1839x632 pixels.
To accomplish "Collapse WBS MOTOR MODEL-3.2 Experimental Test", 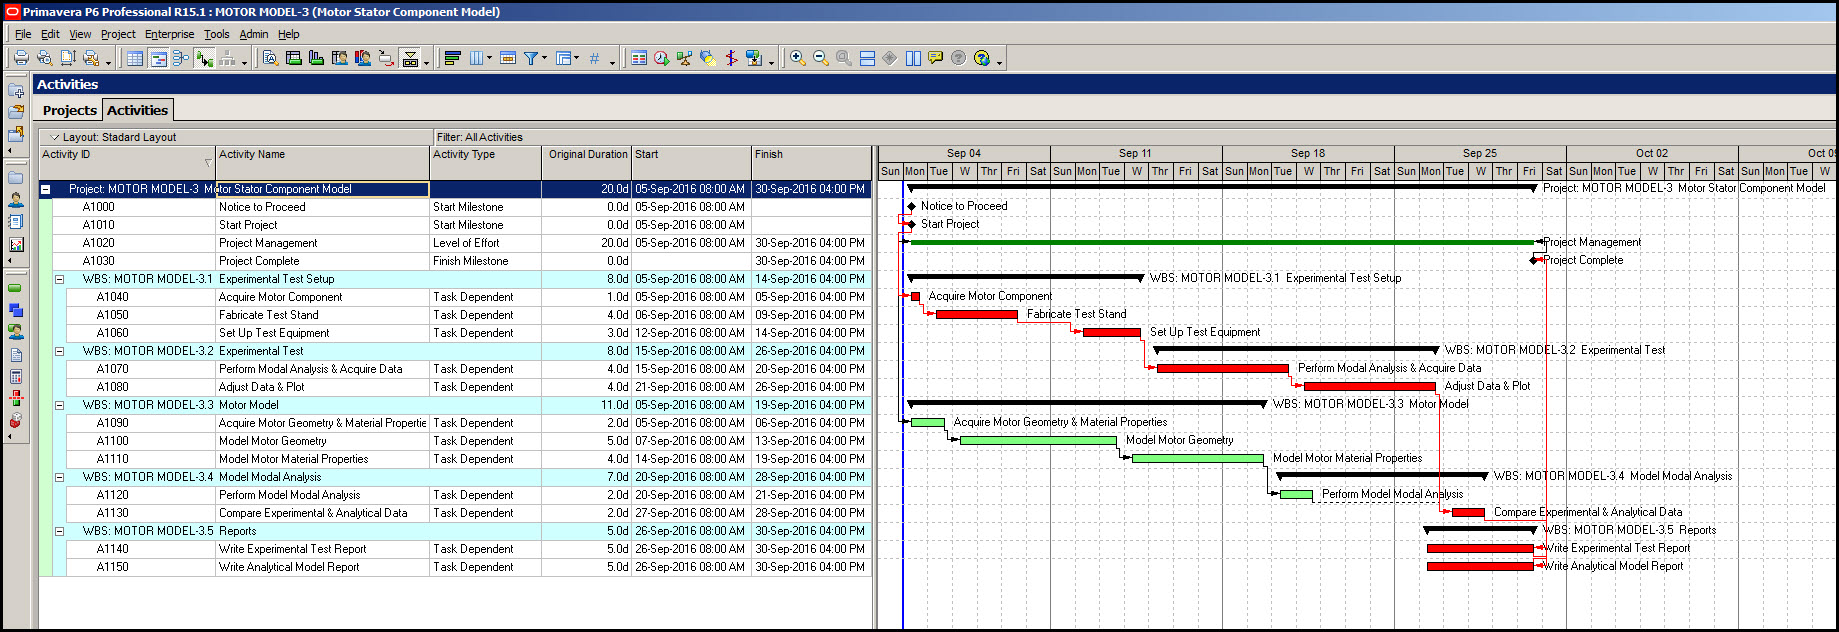I will point(60,351).
